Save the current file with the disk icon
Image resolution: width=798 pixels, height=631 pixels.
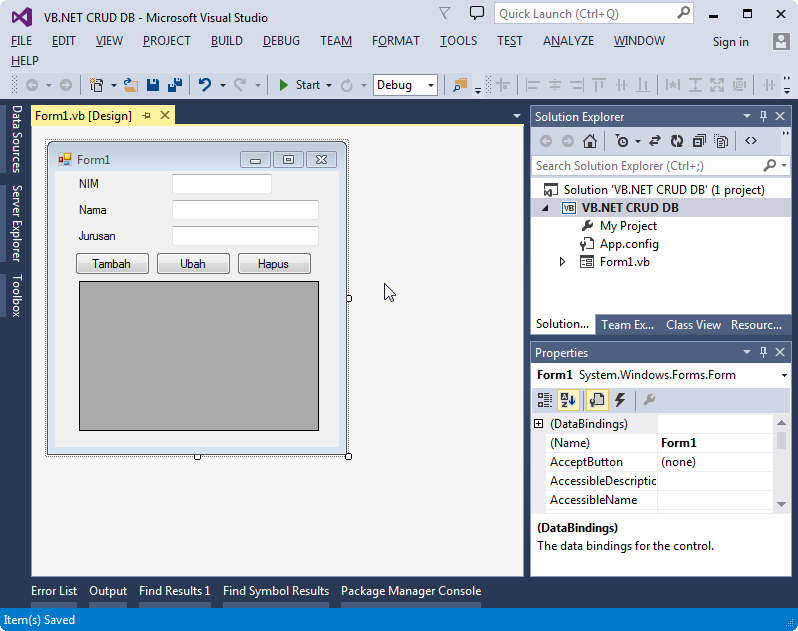pos(153,85)
